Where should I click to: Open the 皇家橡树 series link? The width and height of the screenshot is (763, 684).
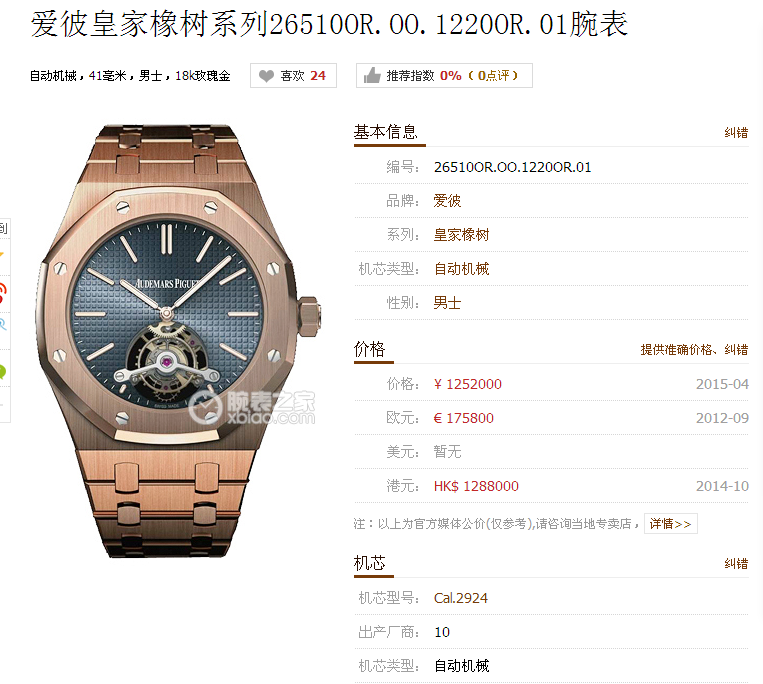point(461,234)
